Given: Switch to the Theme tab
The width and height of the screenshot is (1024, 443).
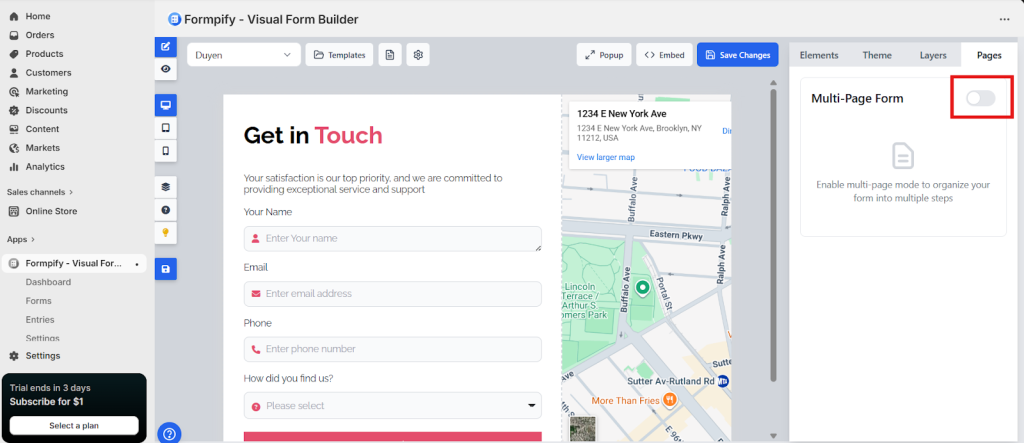Looking at the screenshot, I should pos(877,55).
